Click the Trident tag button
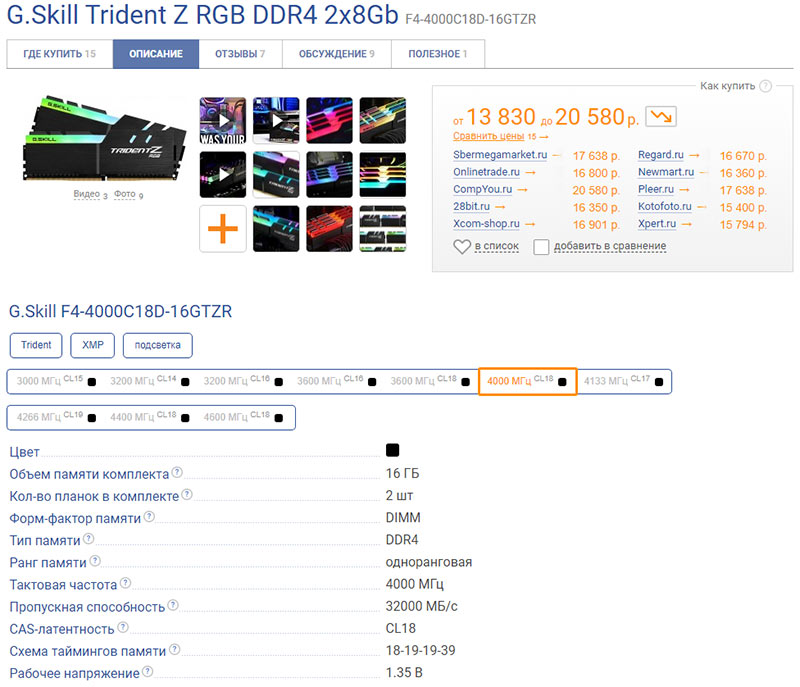Screen dimensions: 800x687 36,345
